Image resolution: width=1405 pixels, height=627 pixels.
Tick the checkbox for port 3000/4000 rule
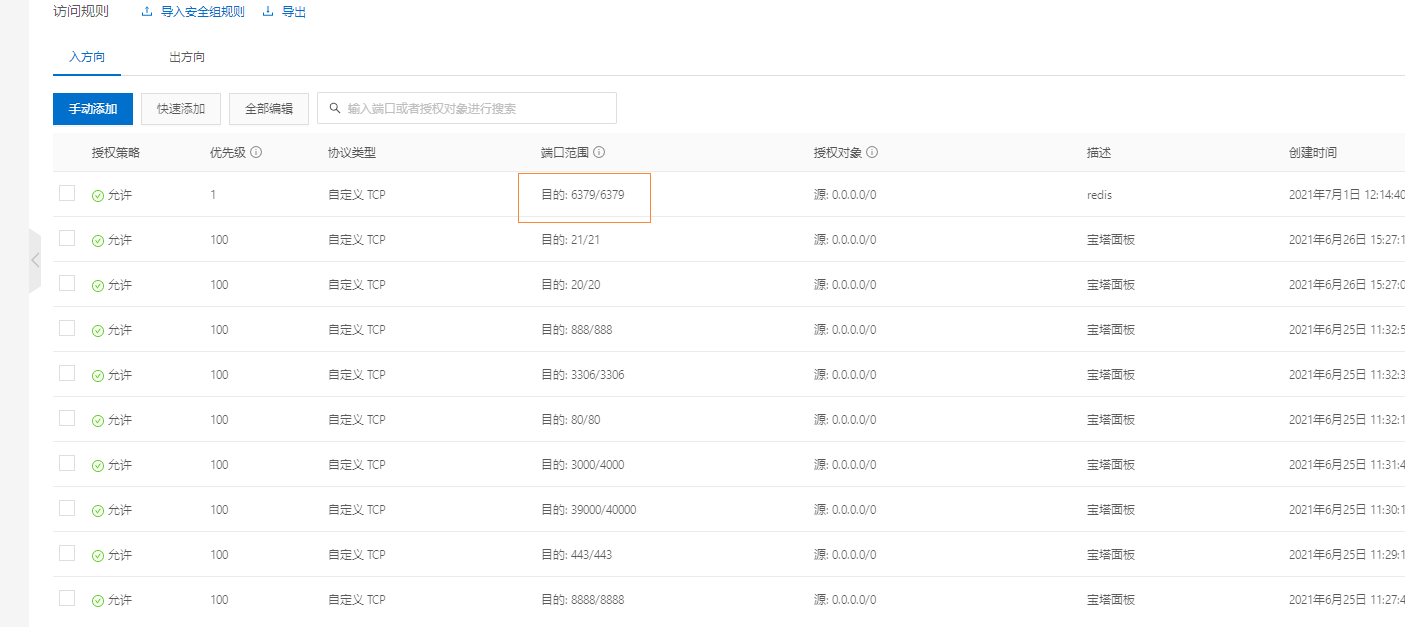click(67, 463)
